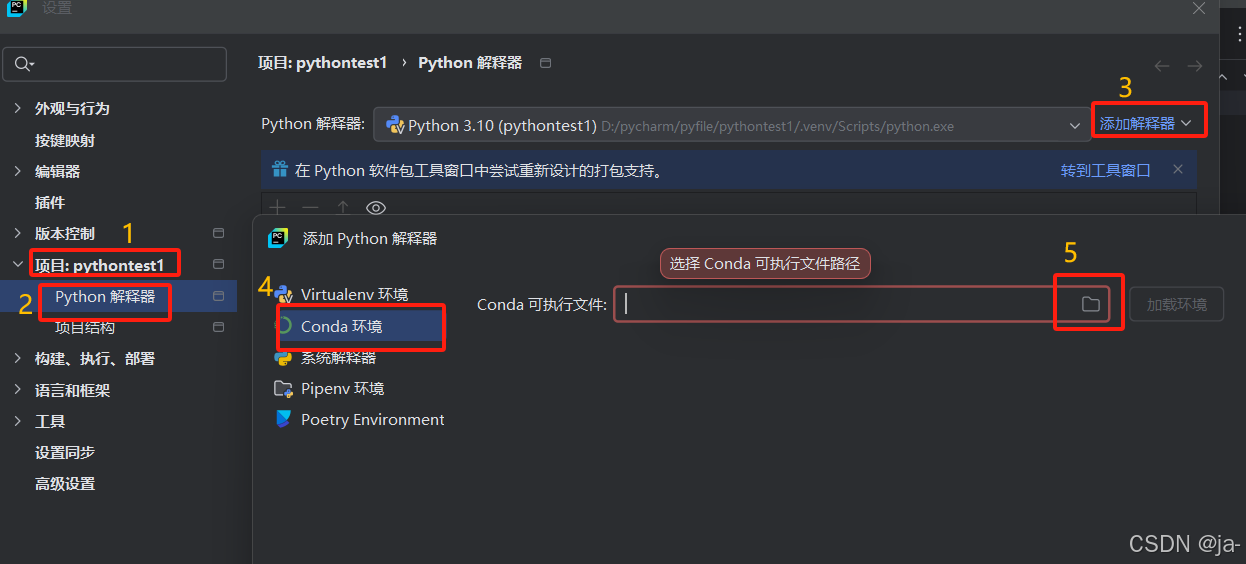The height and width of the screenshot is (564, 1246).
Task: Select Virtualenv 环境 in interpreter dialog
Action: pyautogui.click(x=354, y=294)
